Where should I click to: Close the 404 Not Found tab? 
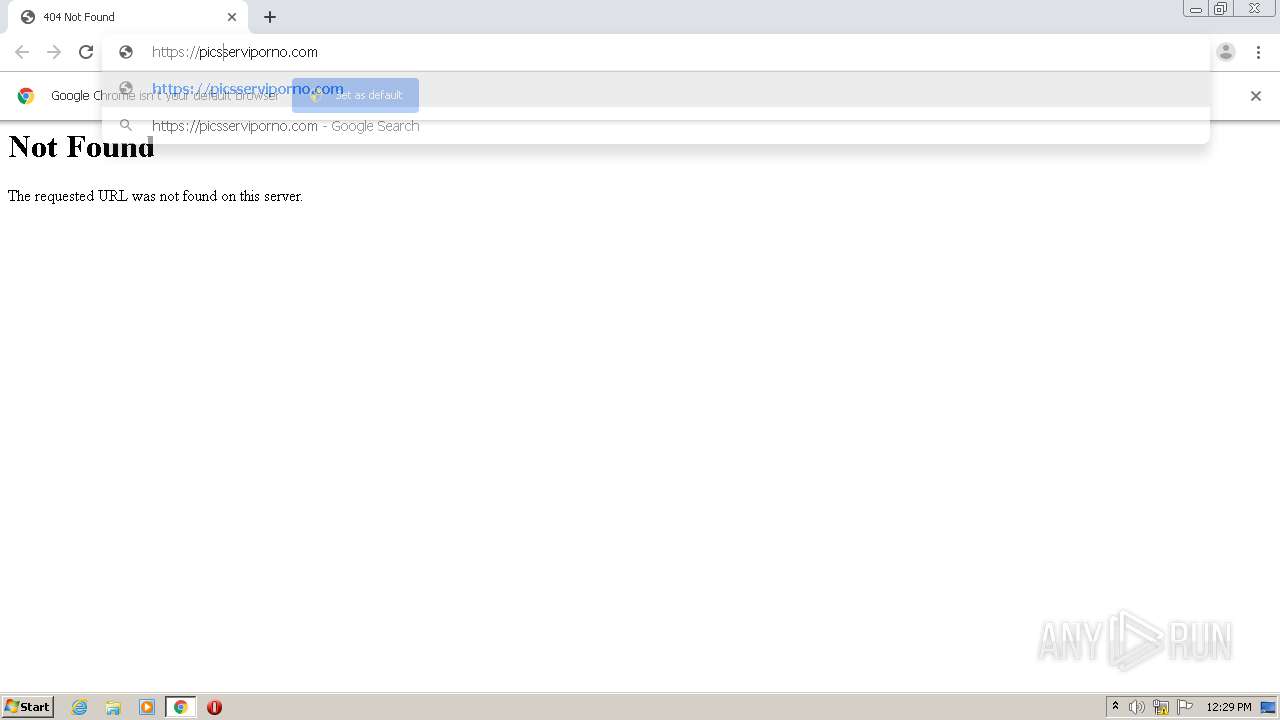[232, 17]
